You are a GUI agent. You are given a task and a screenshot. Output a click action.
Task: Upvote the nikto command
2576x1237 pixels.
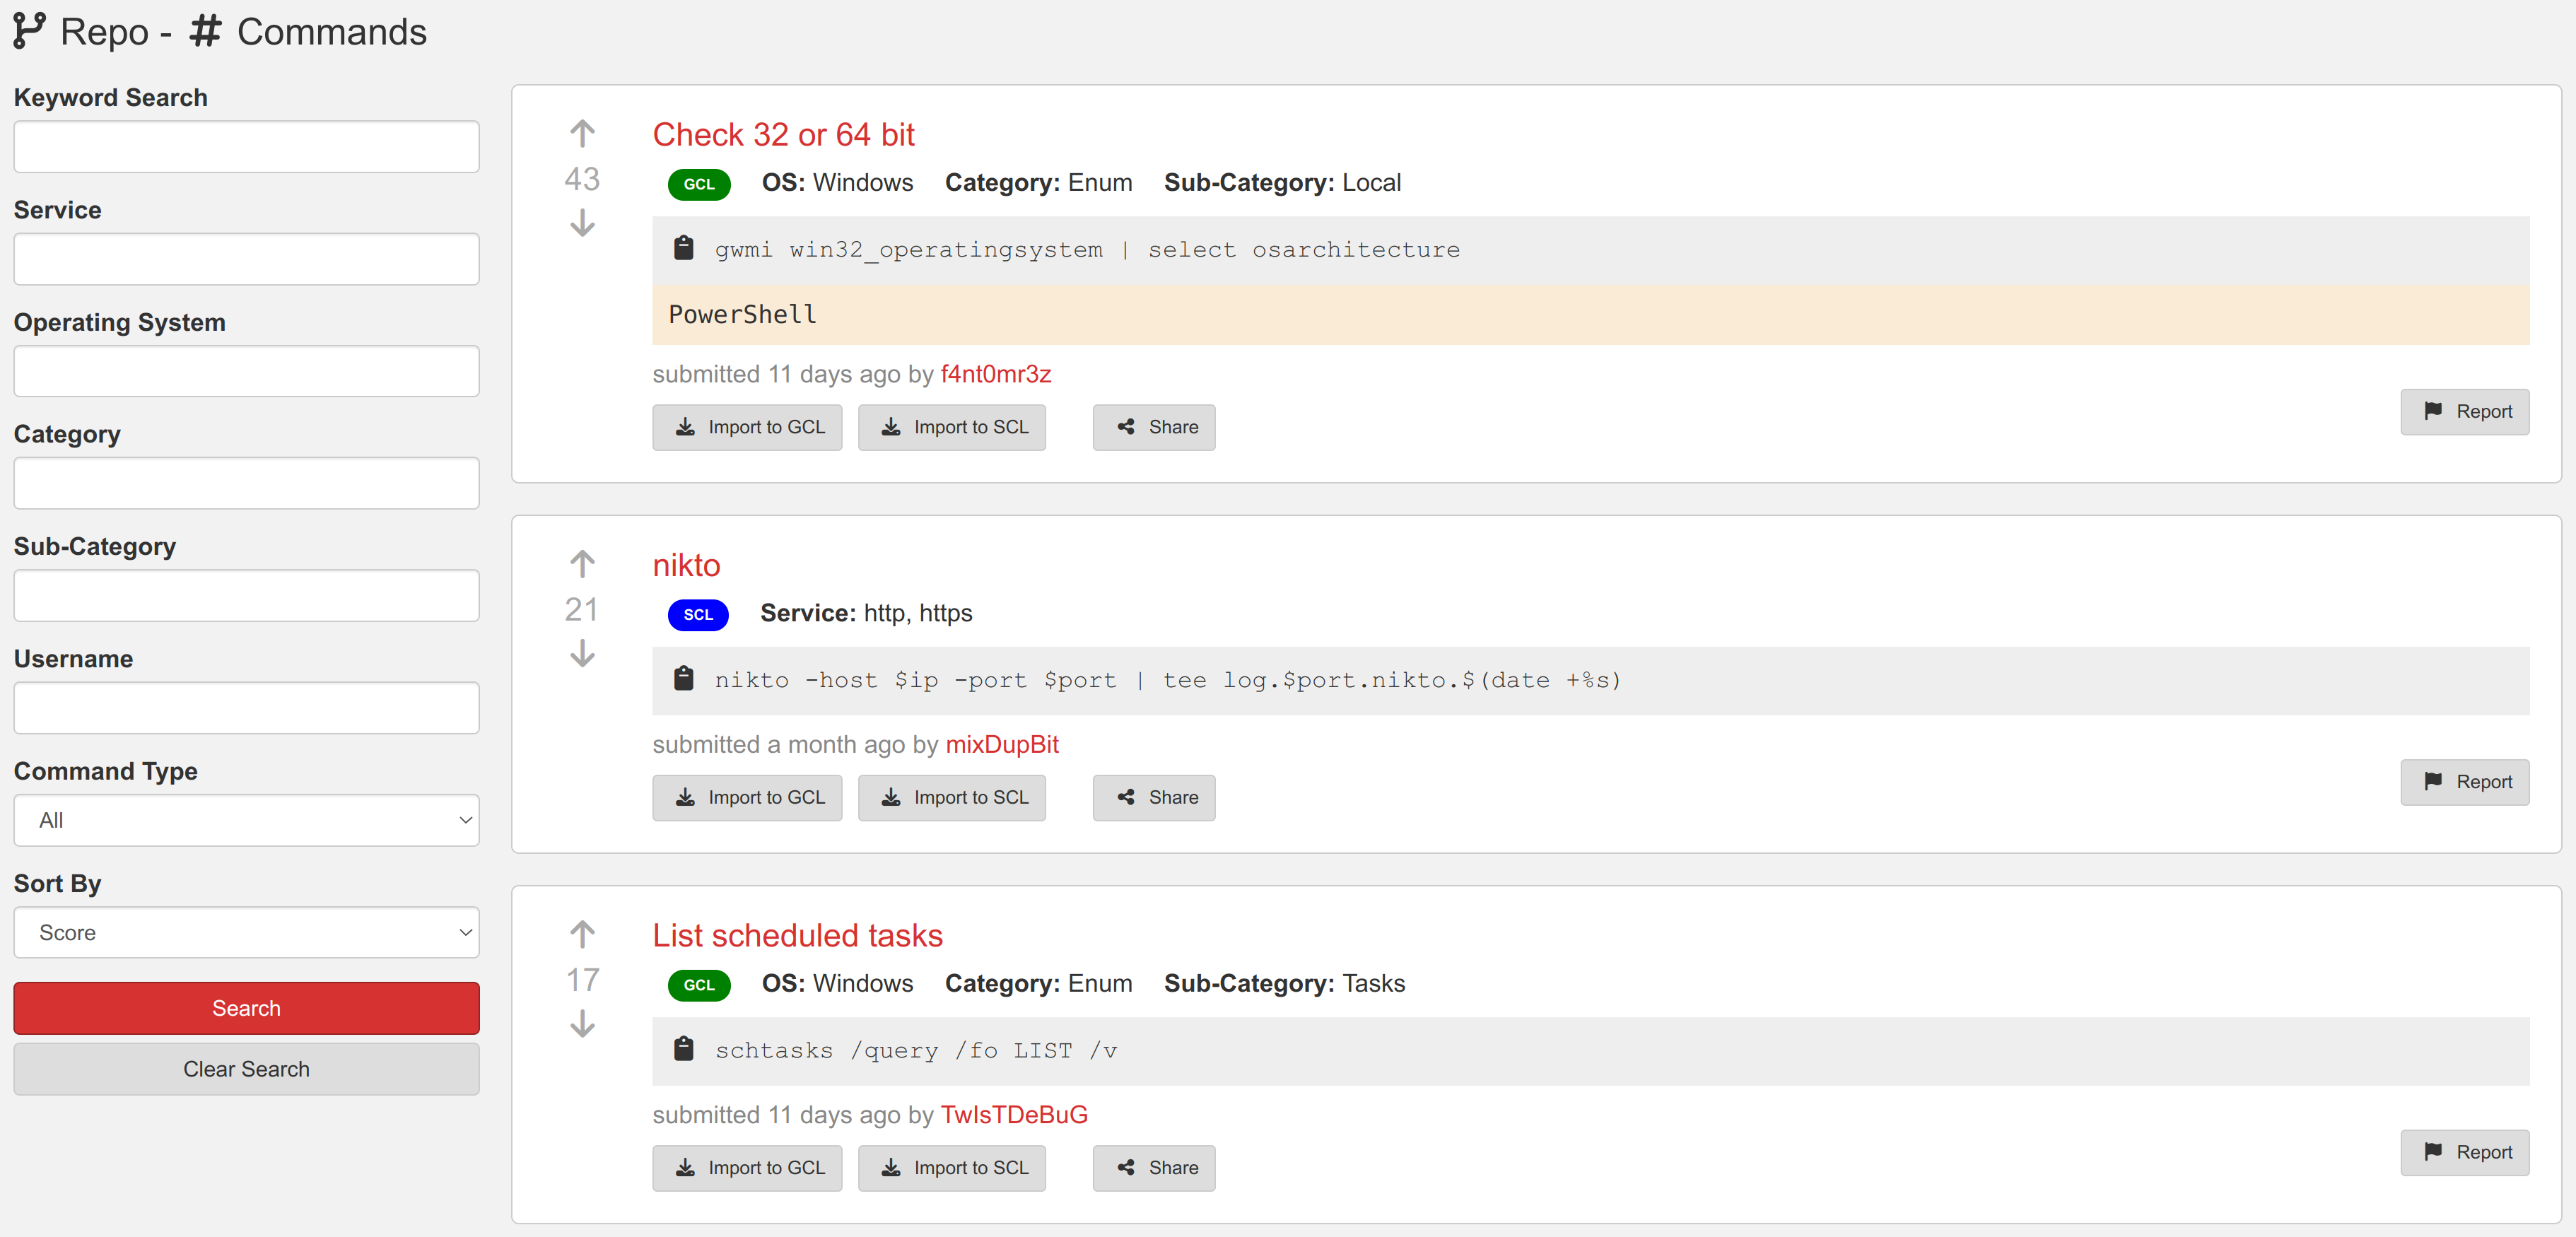[x=582, y=564]
